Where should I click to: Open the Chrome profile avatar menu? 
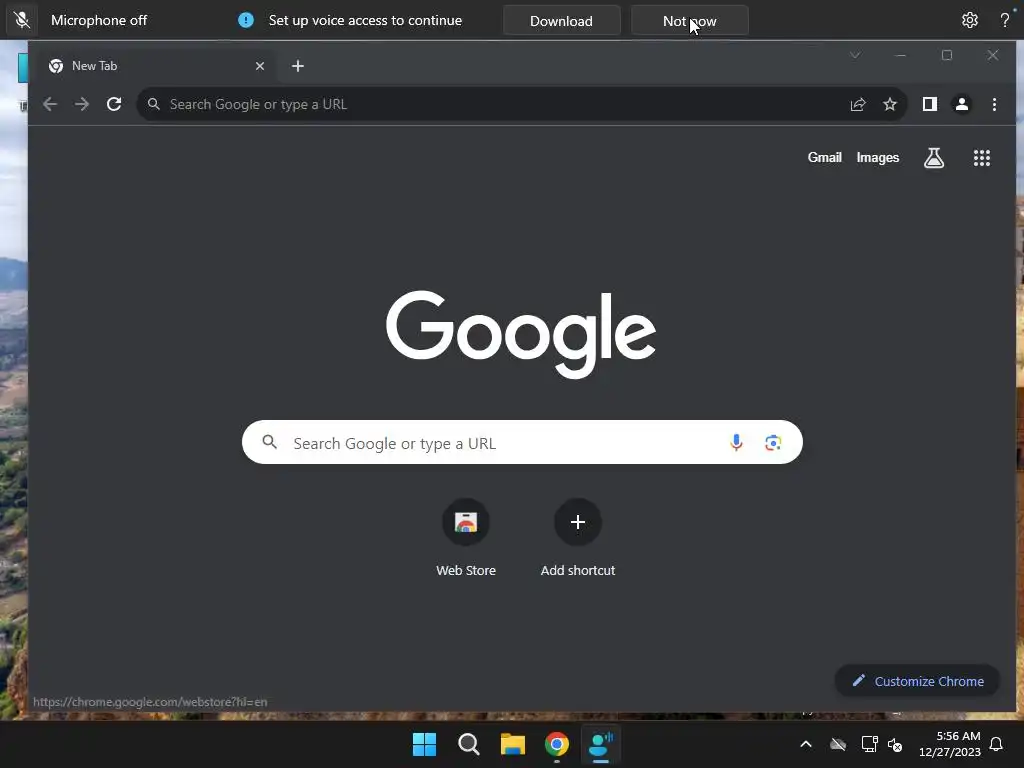pyautogui.click(x=961, y=104)
